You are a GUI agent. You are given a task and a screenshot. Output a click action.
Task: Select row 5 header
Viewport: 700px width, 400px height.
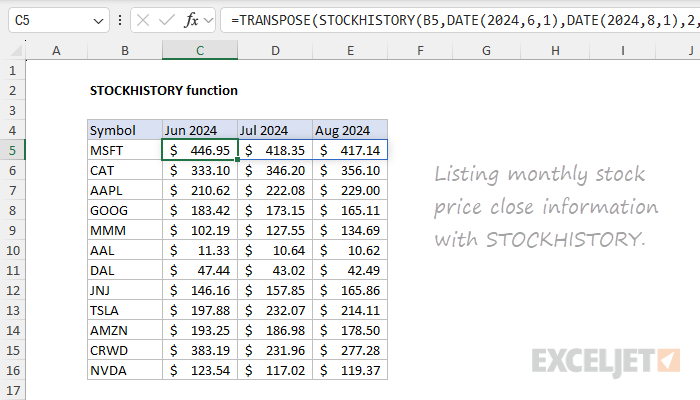[x=12, y=150]
